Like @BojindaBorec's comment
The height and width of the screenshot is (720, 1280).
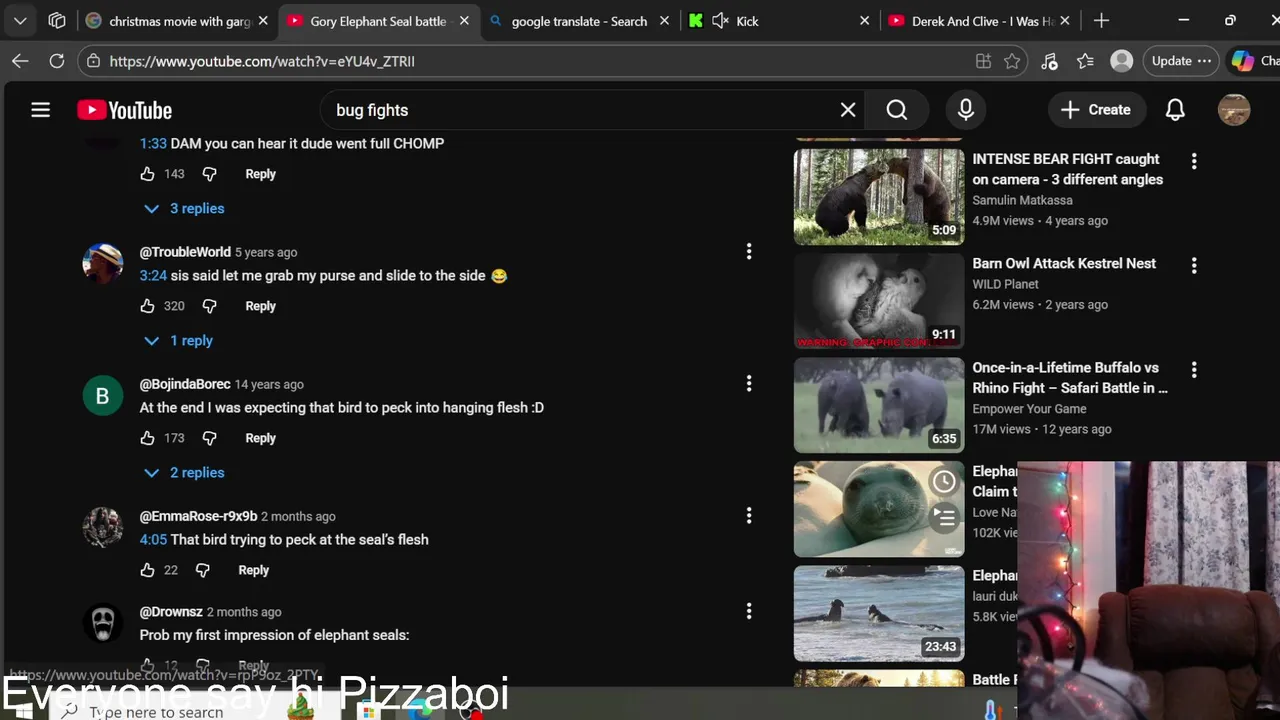147,438
